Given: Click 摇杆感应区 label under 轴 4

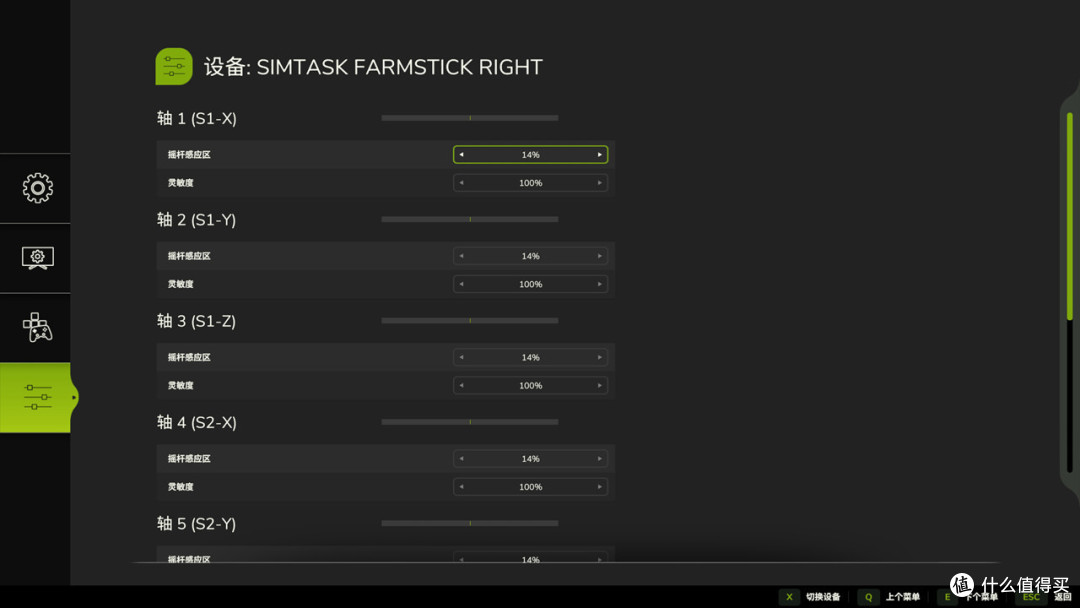Looking at the screenshot, I should (189, 459).
